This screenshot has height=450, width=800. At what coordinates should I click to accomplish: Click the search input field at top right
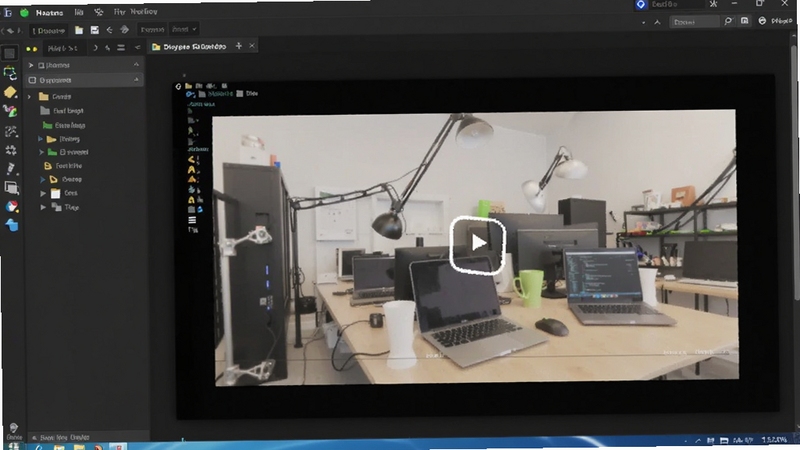694,21
